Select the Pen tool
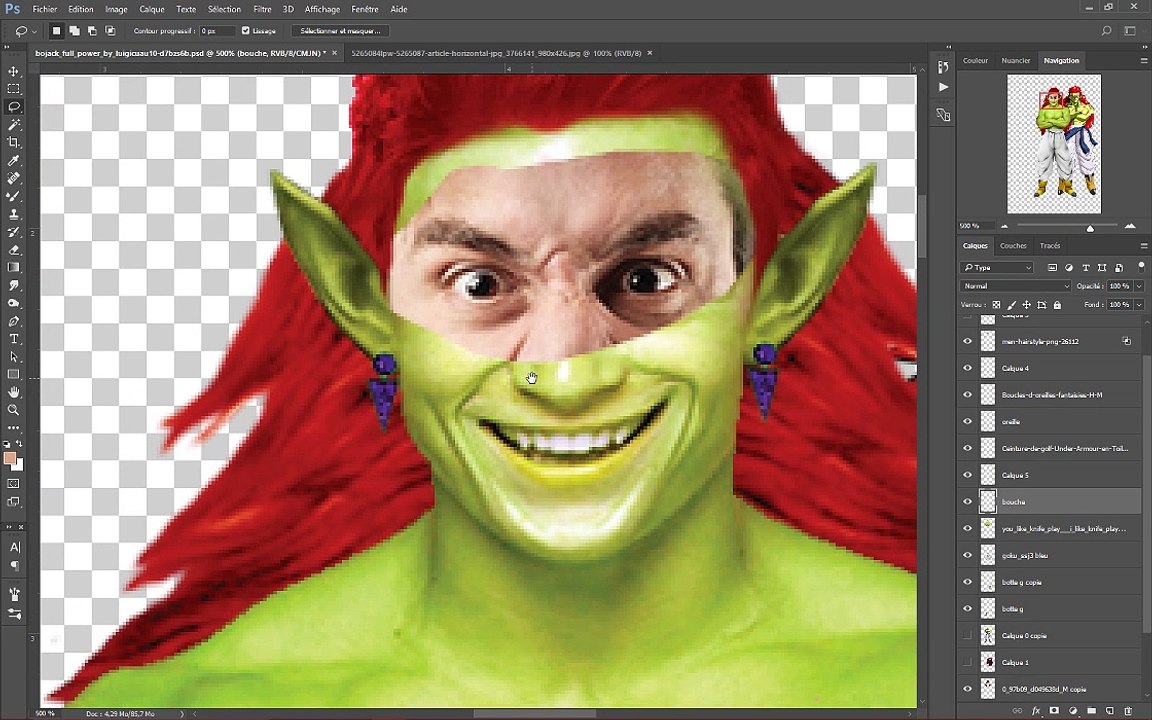 pyautogui.click(x=14, y=321)
